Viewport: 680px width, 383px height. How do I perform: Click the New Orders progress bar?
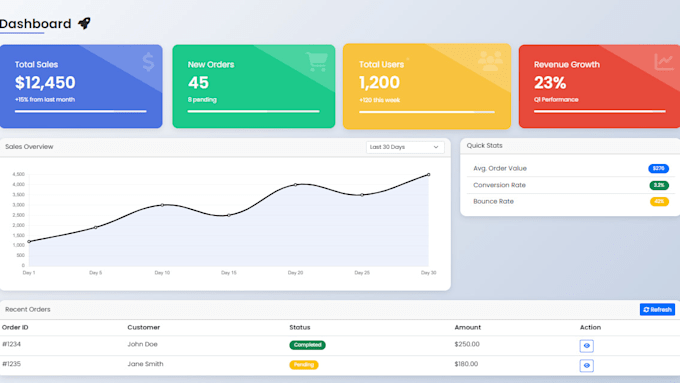point(253,111)
